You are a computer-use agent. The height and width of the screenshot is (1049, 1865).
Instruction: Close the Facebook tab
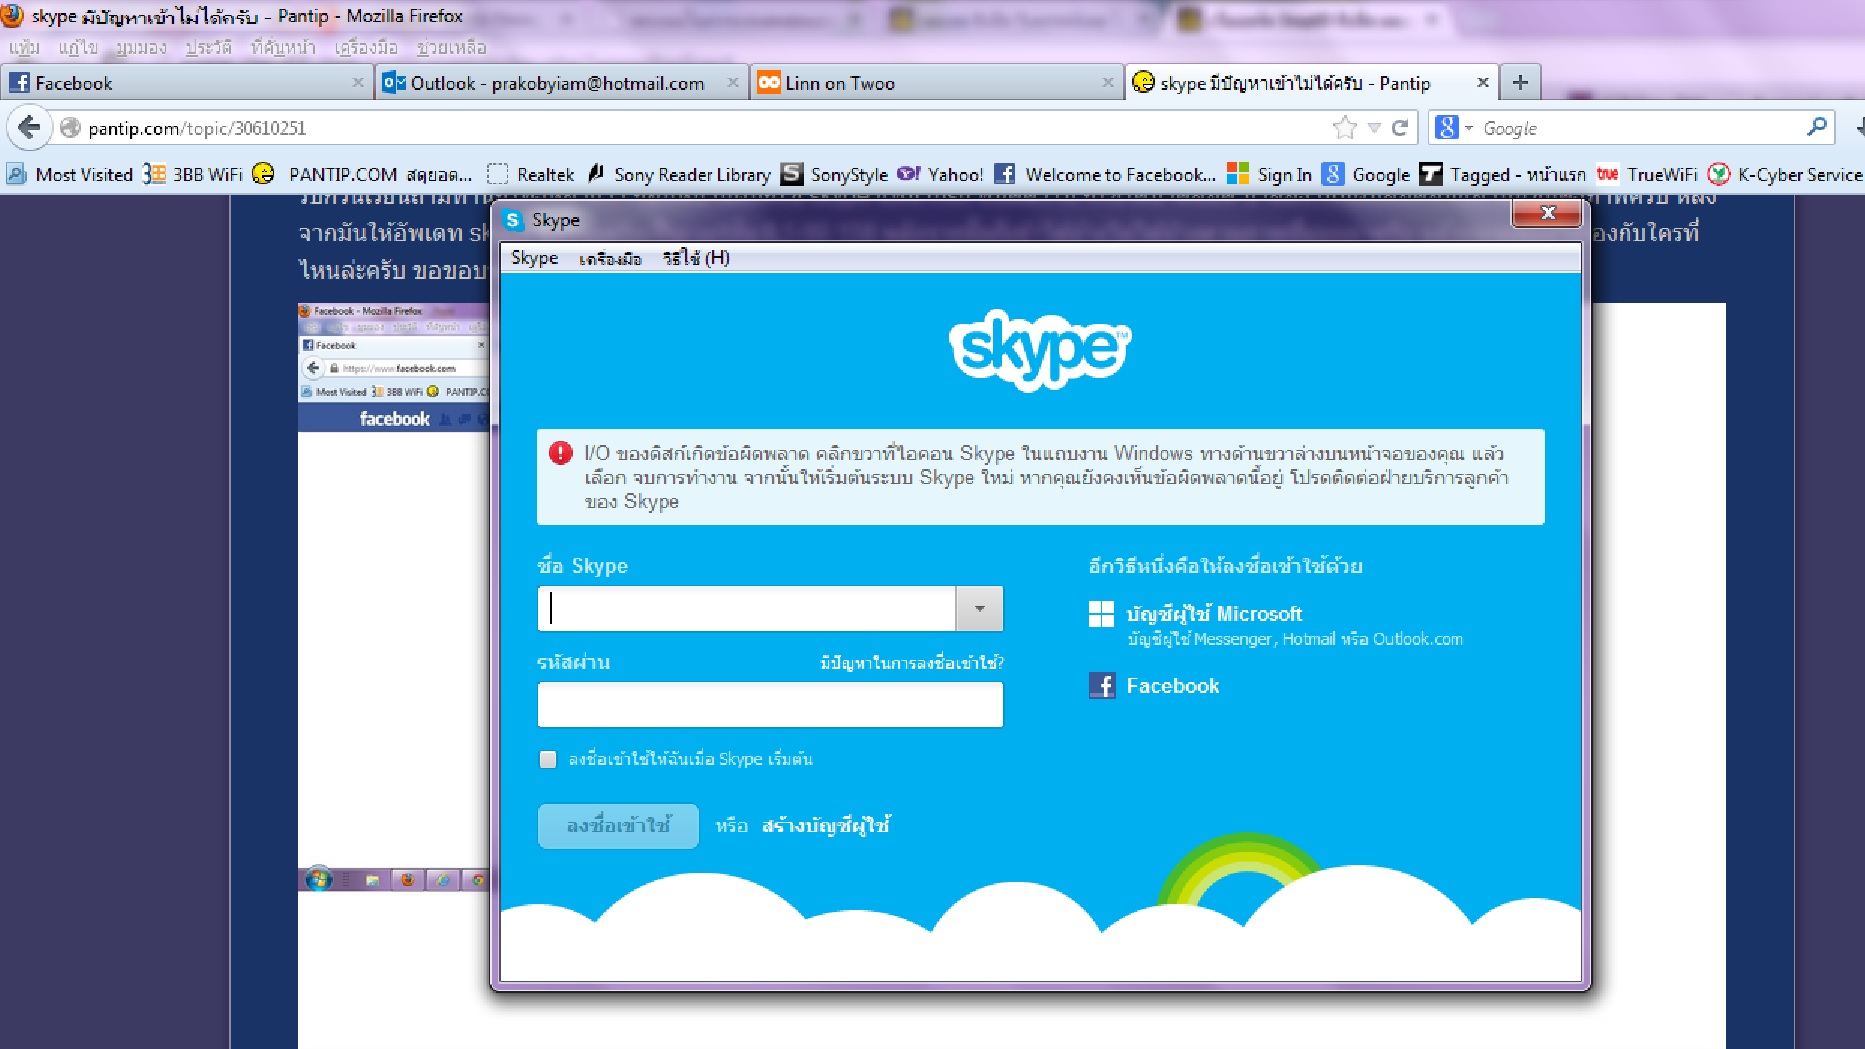(x=358, y=83)
